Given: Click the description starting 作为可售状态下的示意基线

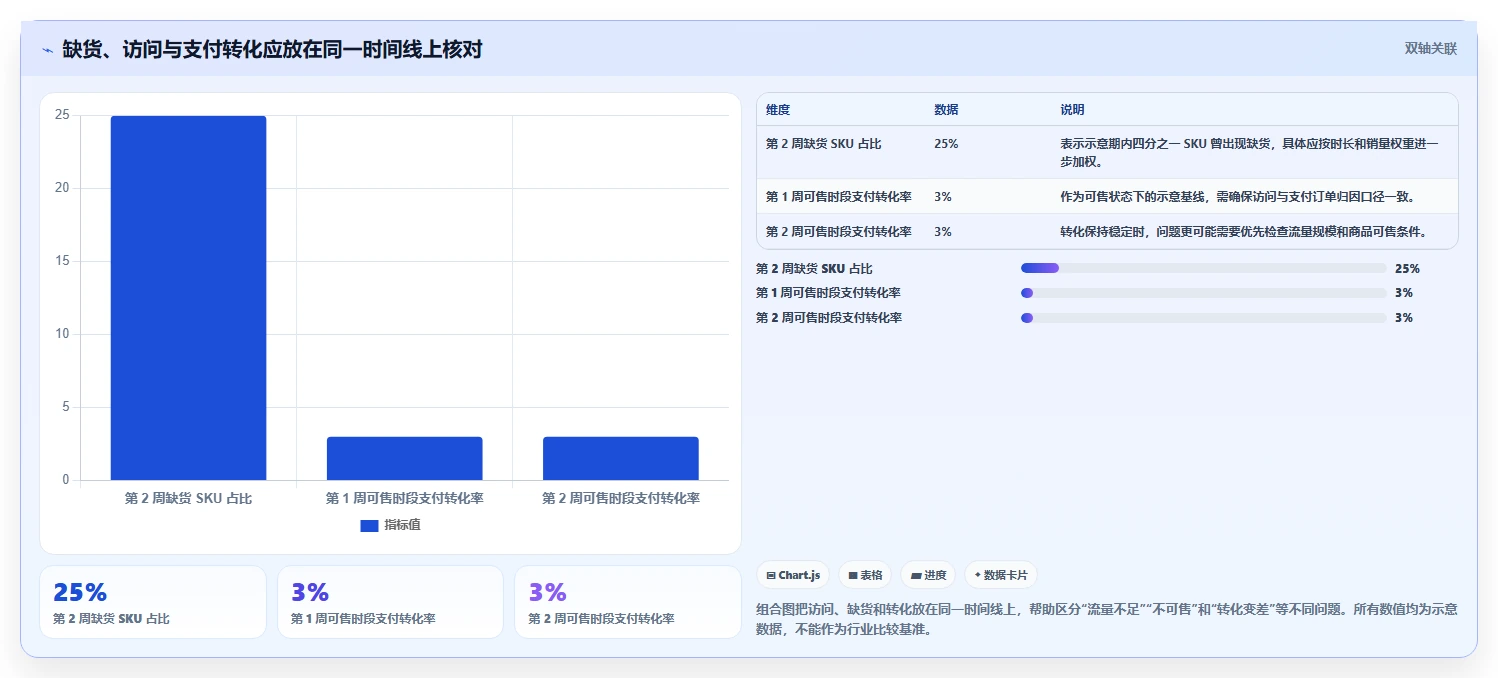Looking at the screenshot, I should pos(1237,196).
